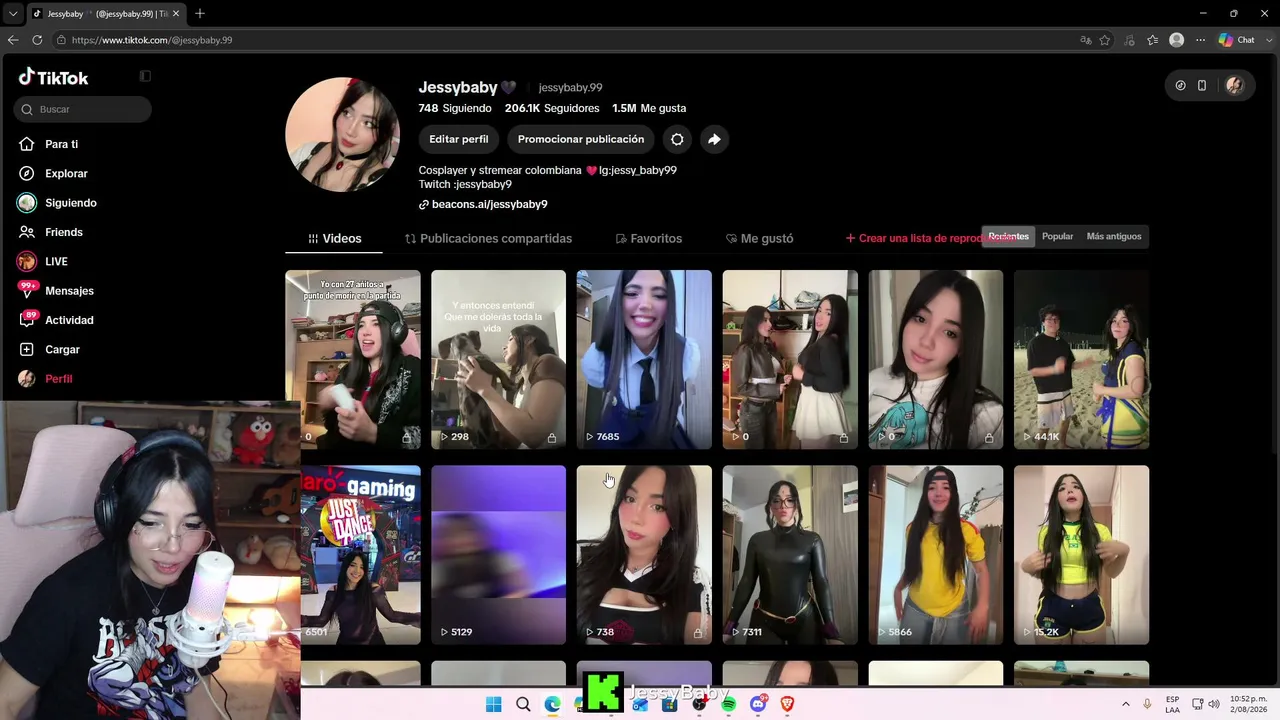This screenshot has width=1280, height=720.
Task: Click the TikTok logo in the sidebar
Action: click(x=54, y=77)
